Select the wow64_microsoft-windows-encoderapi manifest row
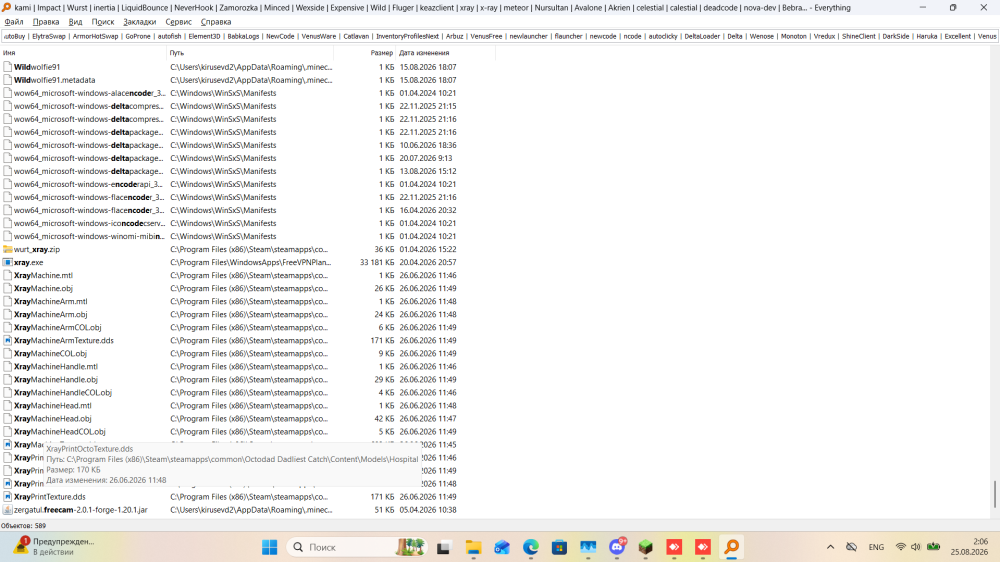 click(x=230, y=184)
